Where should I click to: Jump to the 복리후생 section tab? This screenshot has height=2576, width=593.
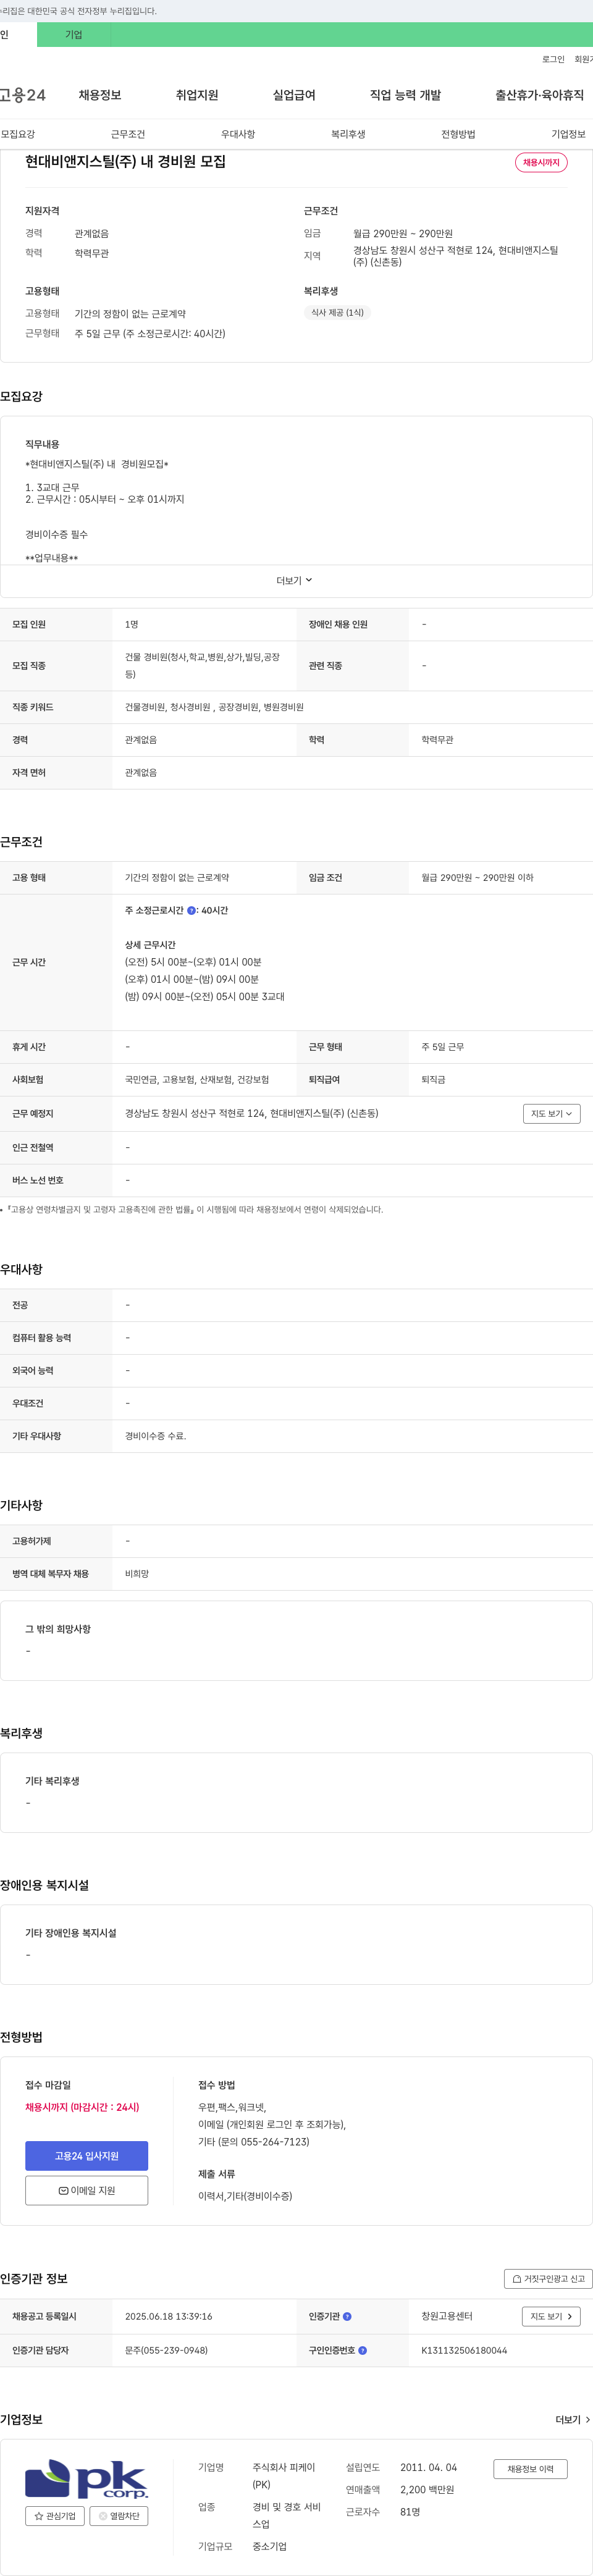pyautogui.click(x=348, y=134)
